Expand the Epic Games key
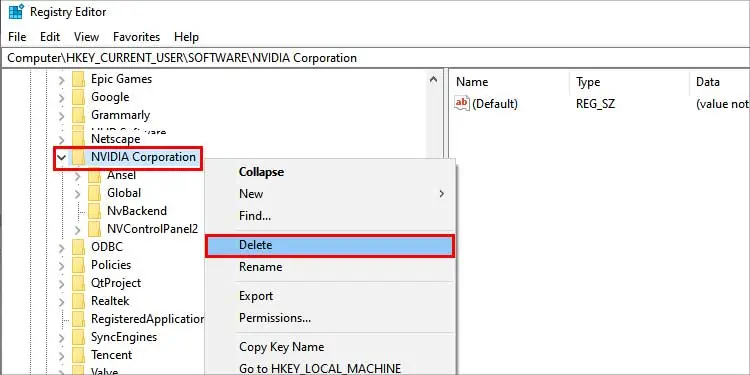Image resolution: width=750 pixels, height=375 pixels. [61, 79]
